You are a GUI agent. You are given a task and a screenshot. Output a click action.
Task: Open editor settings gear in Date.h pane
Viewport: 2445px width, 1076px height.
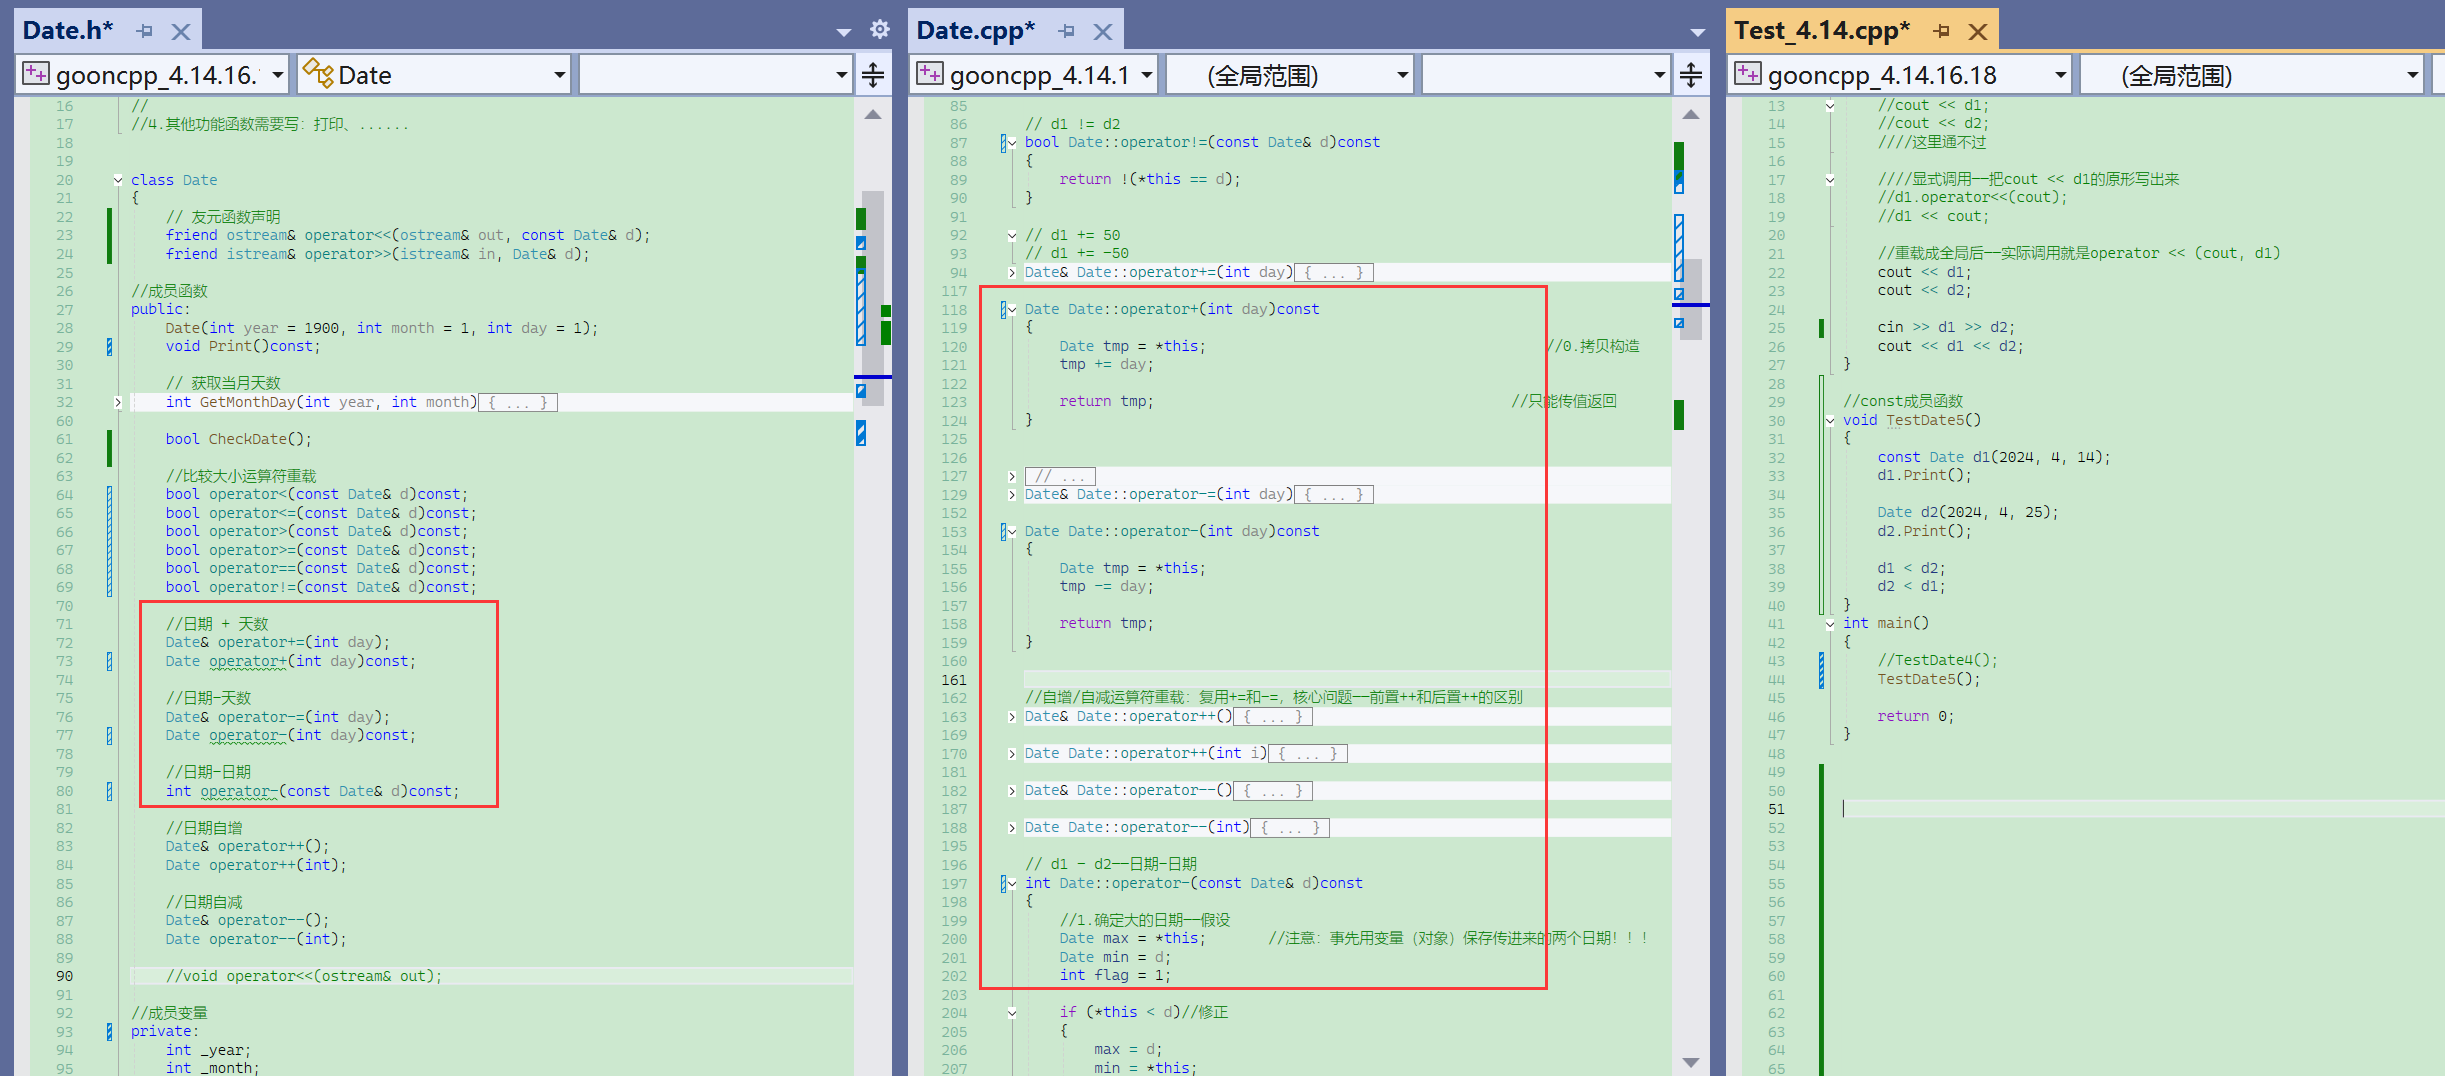(879, 29)
